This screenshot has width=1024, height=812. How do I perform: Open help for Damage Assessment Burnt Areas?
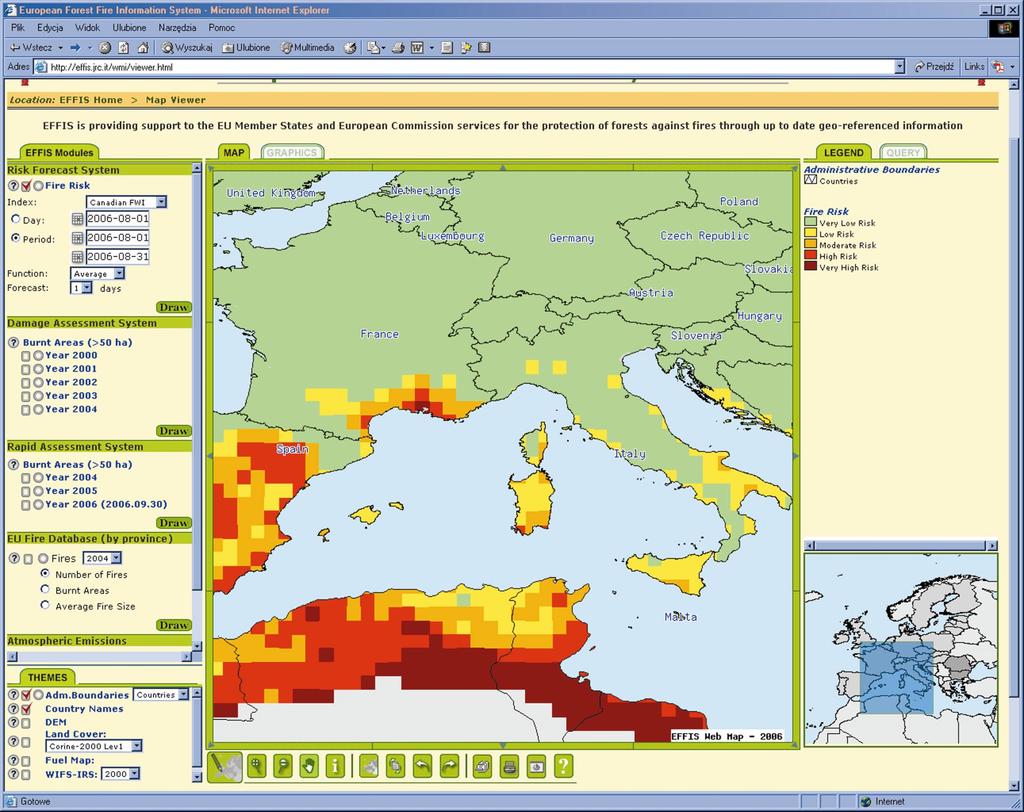click(13, 342)
